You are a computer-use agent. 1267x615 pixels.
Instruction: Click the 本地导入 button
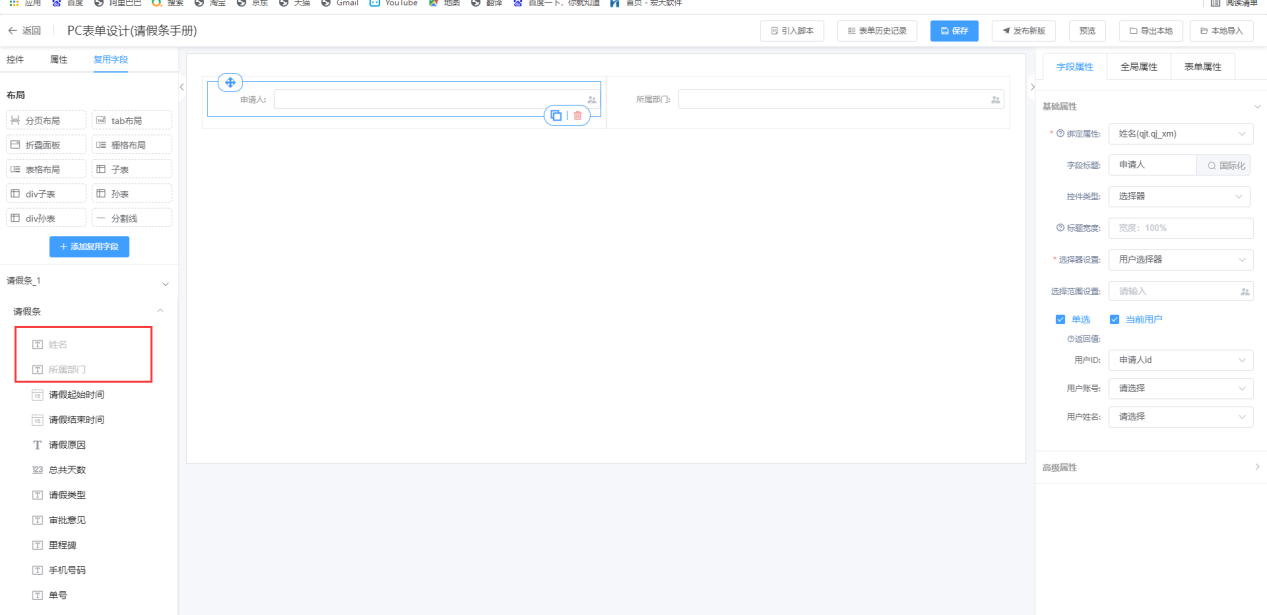1221,31
